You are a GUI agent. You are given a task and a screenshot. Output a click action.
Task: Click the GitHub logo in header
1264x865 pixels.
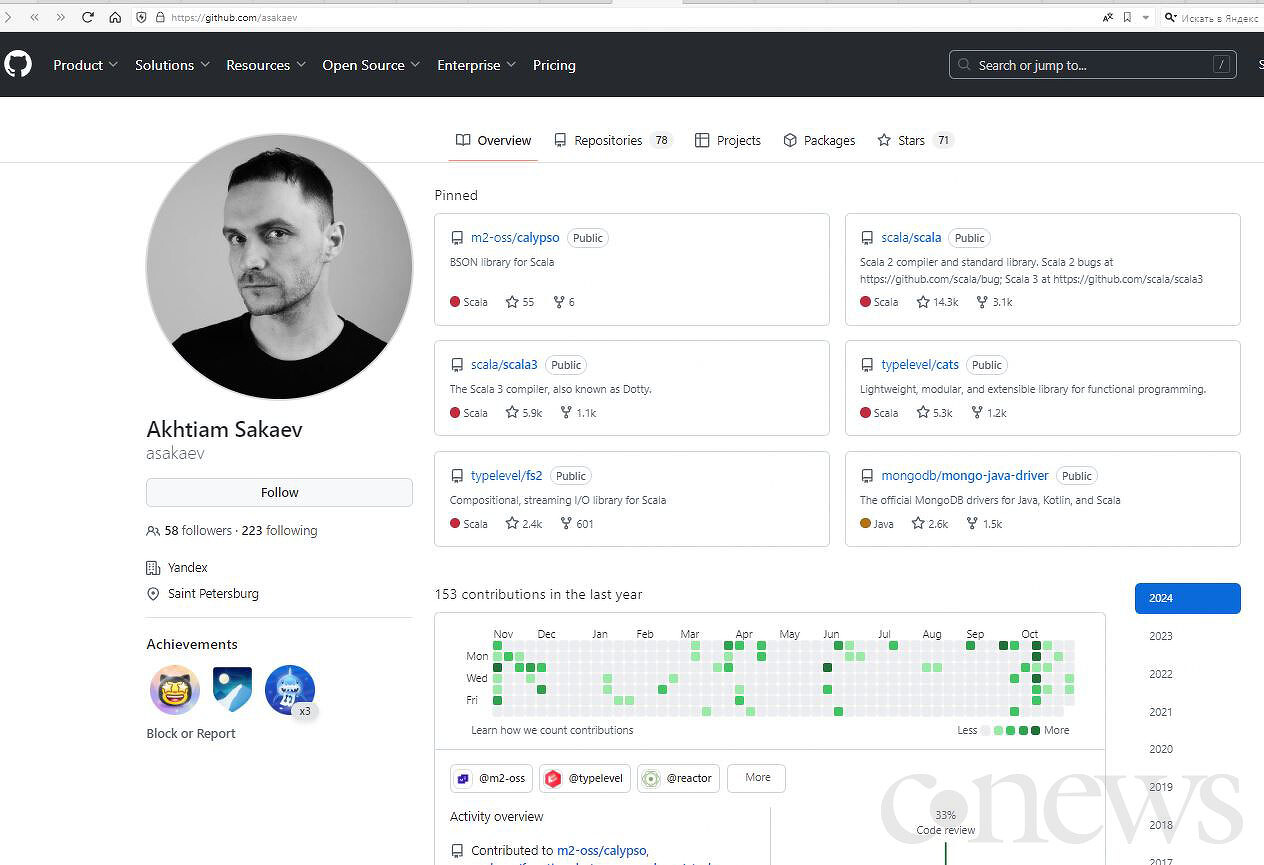18,65
